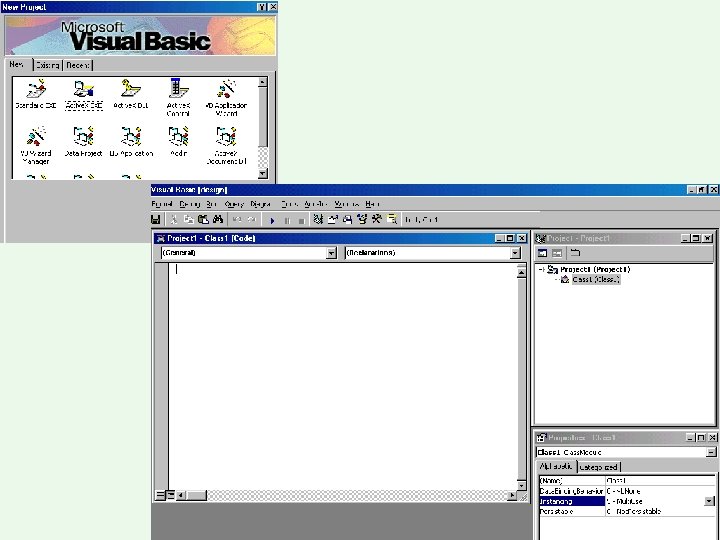
Task: Collapse the Project1 tree node
Action: (541, 270)
